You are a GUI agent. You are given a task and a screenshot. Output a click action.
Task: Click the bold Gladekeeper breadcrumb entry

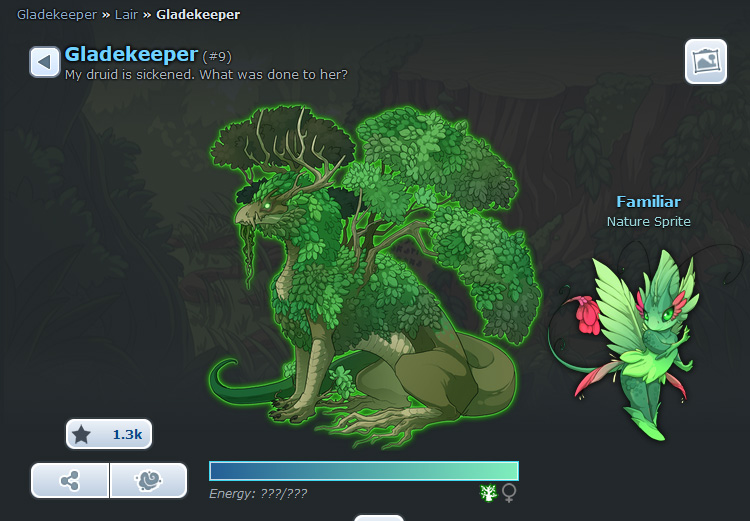point(198,15)
